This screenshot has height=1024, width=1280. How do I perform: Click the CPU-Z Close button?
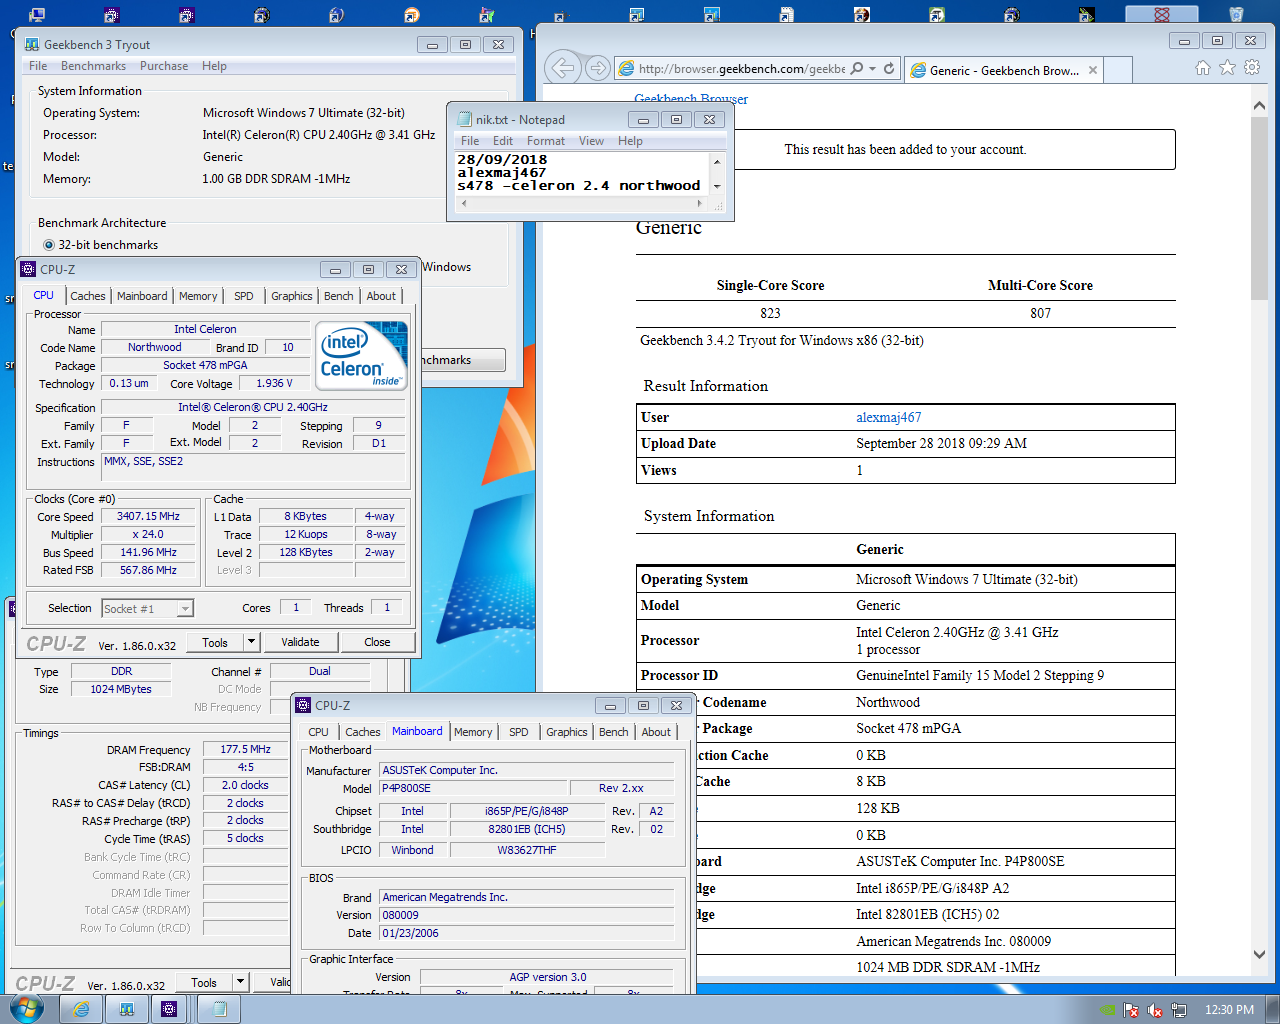point(377,642)
